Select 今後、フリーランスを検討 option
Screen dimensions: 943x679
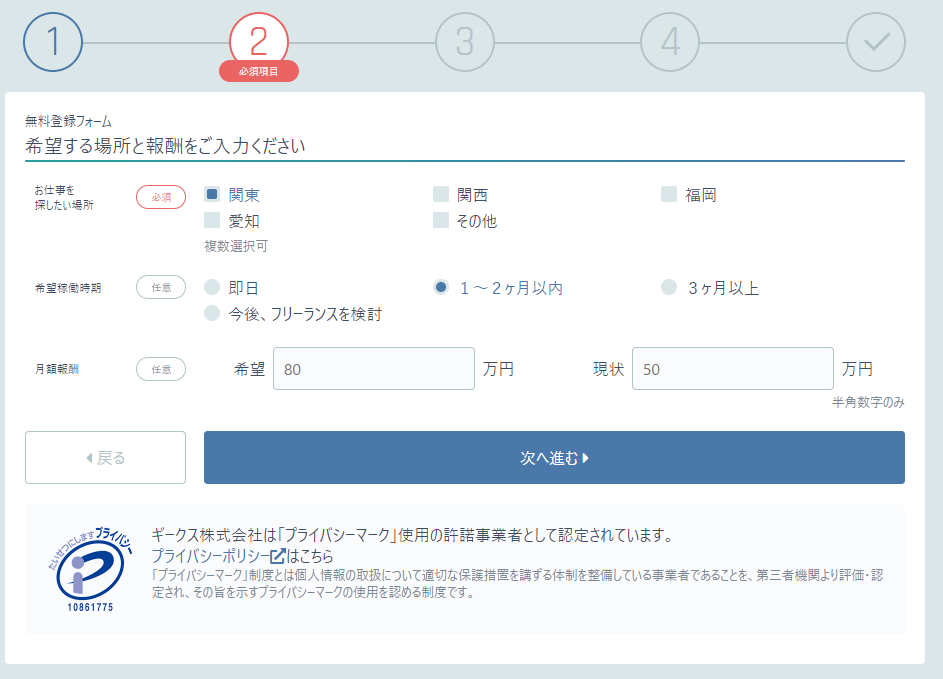210,311
